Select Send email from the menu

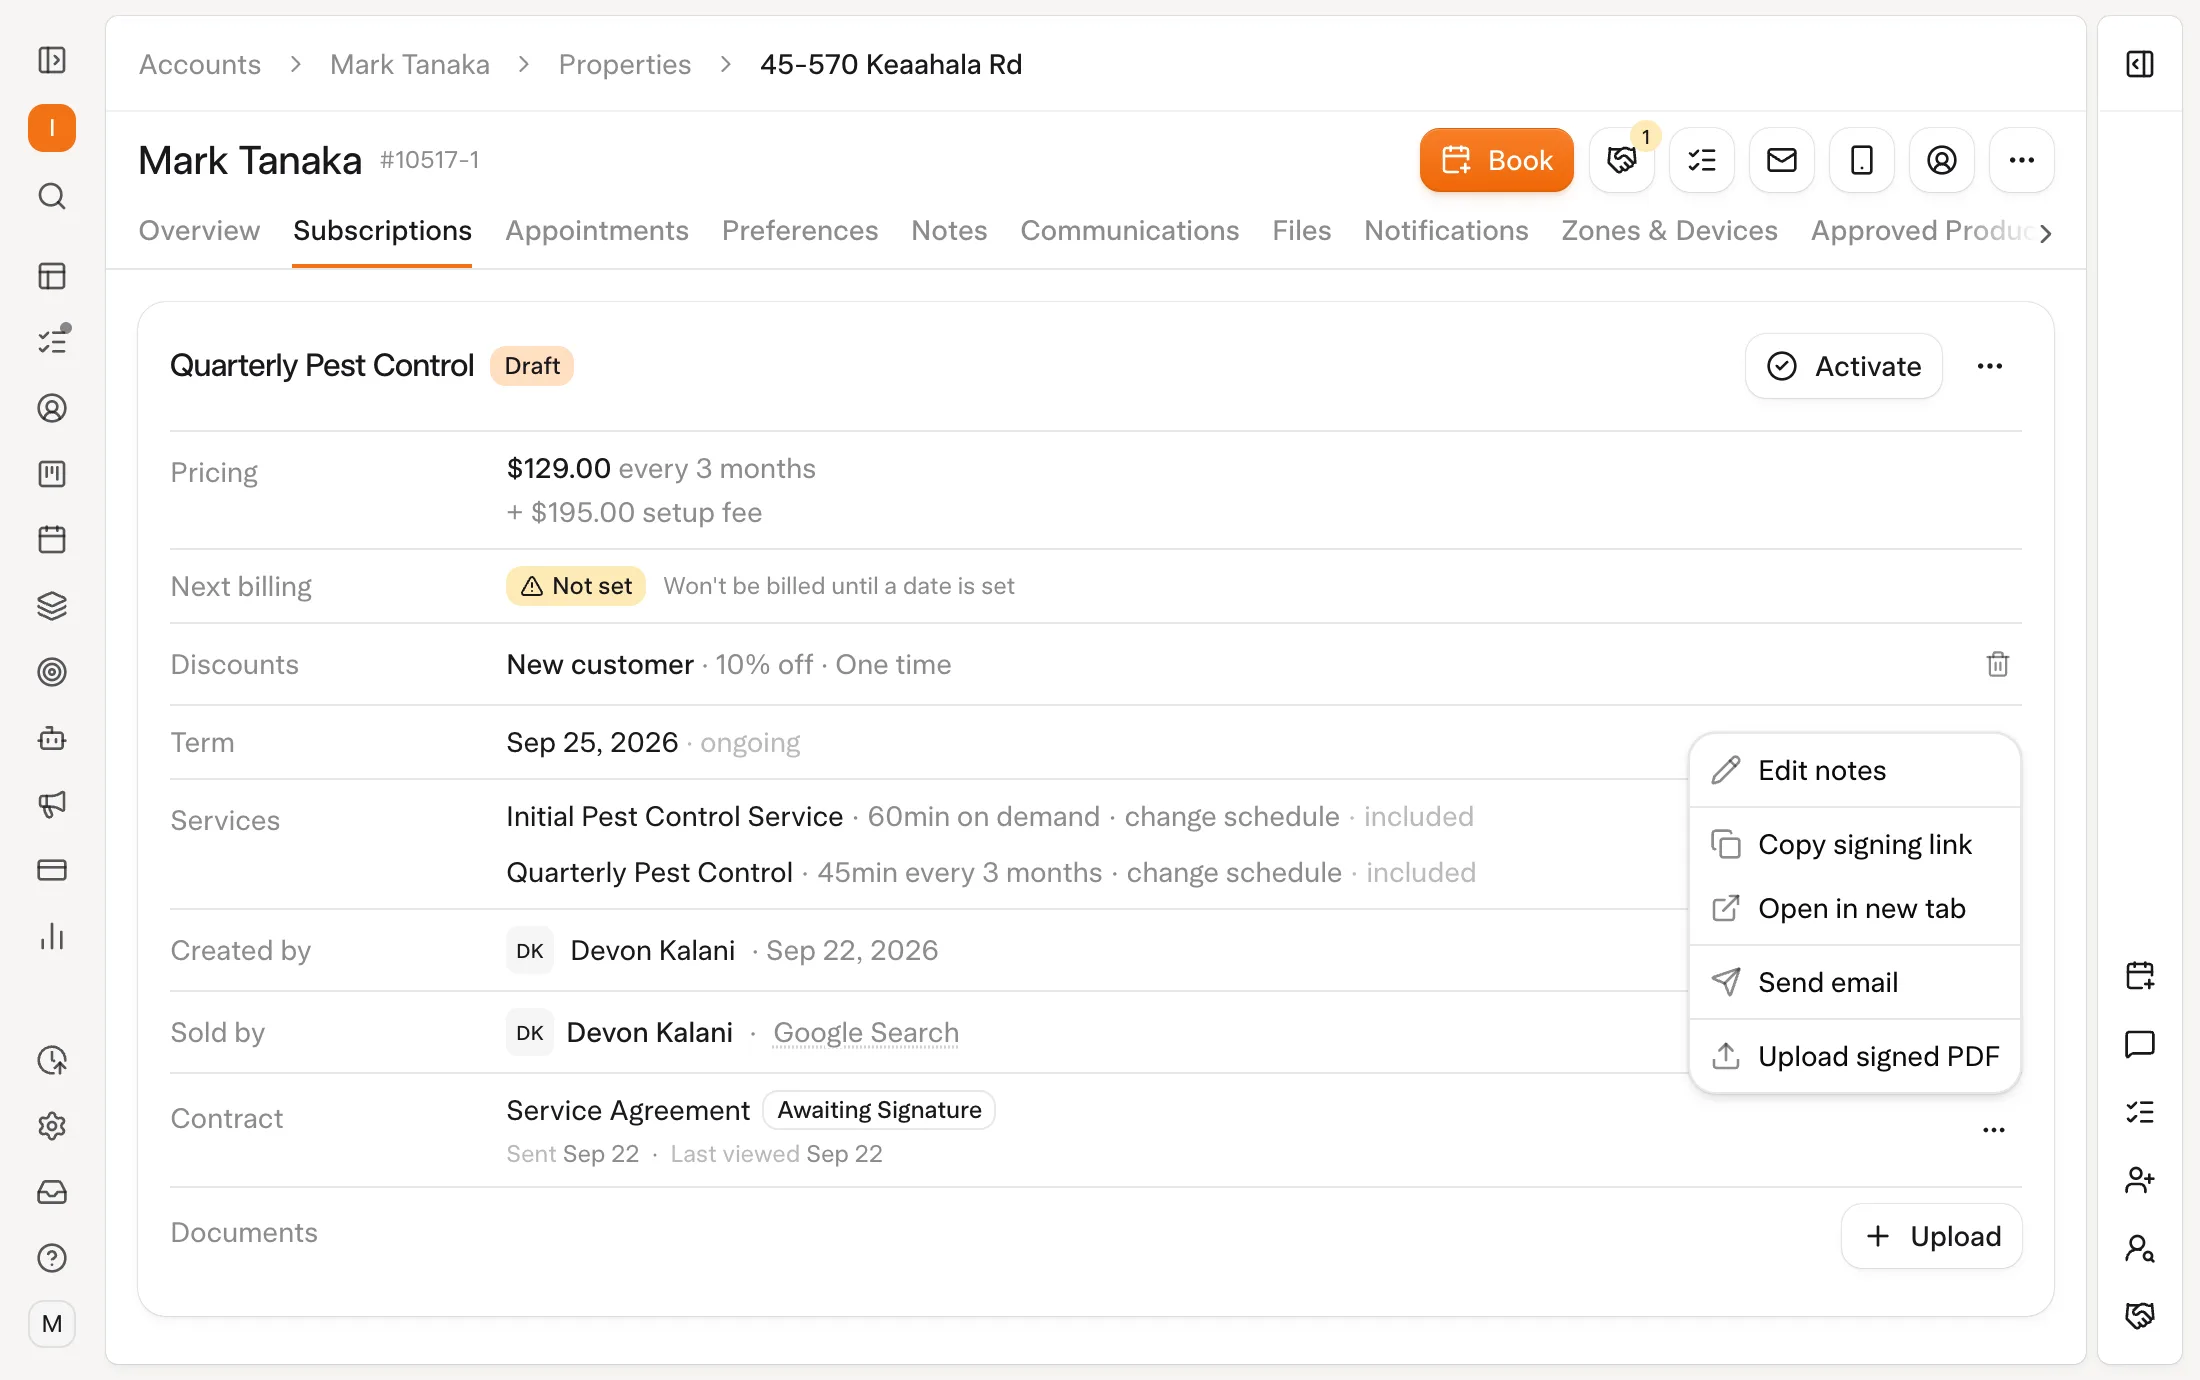point(1855,983)
